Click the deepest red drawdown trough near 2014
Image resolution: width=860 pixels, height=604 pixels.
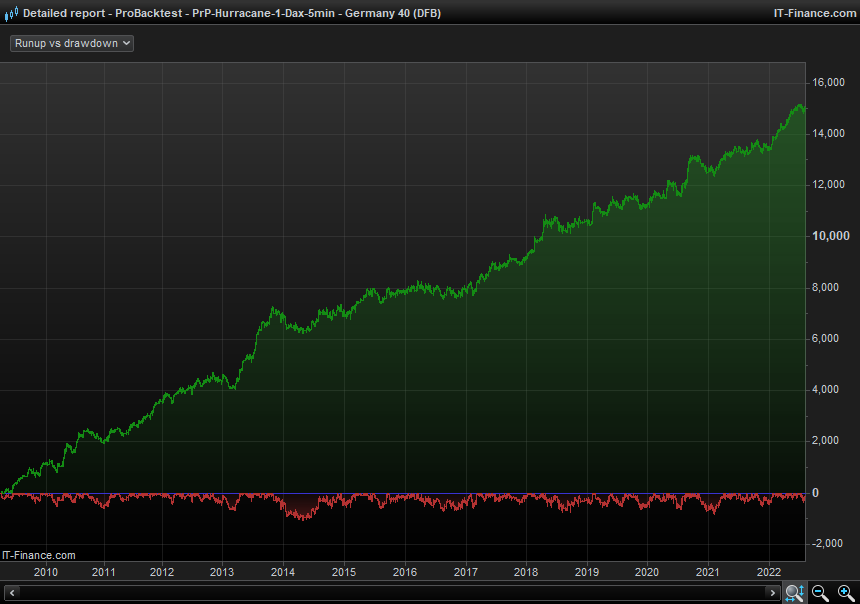(298, 517)
